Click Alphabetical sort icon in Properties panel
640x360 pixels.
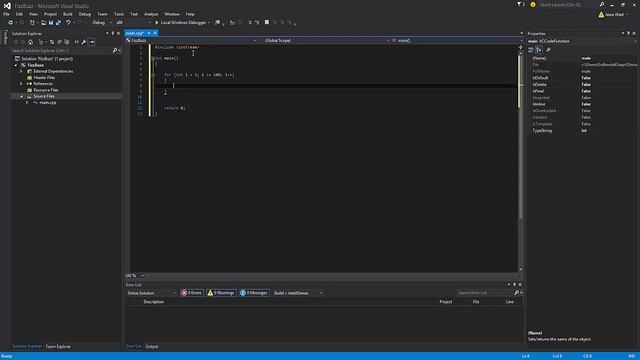[x=539, y=50]
